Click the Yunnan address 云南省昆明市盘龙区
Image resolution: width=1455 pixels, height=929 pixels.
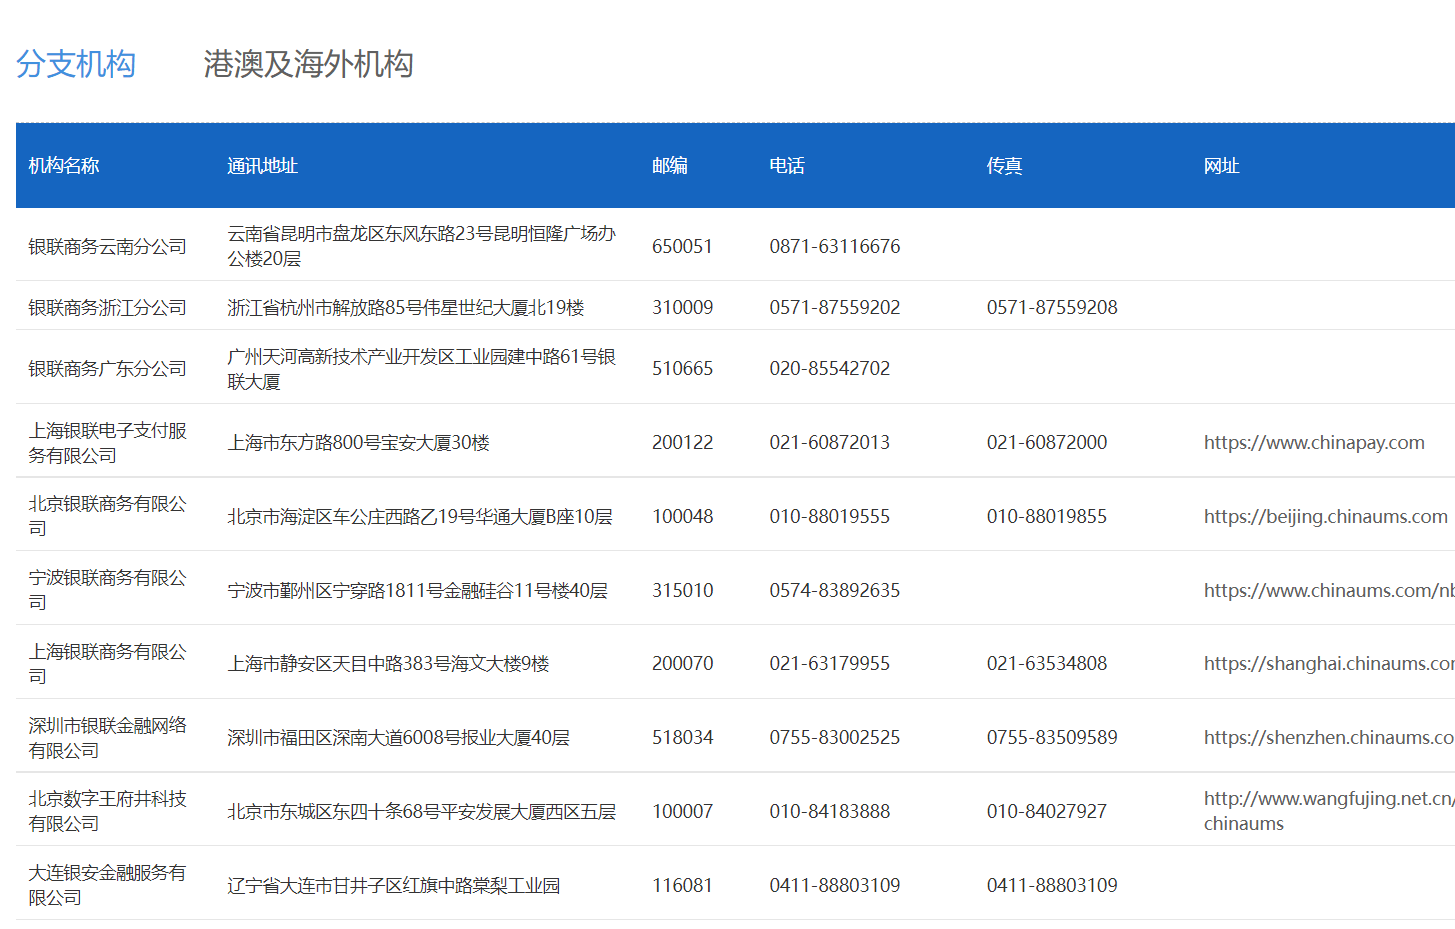click(421, 246)
